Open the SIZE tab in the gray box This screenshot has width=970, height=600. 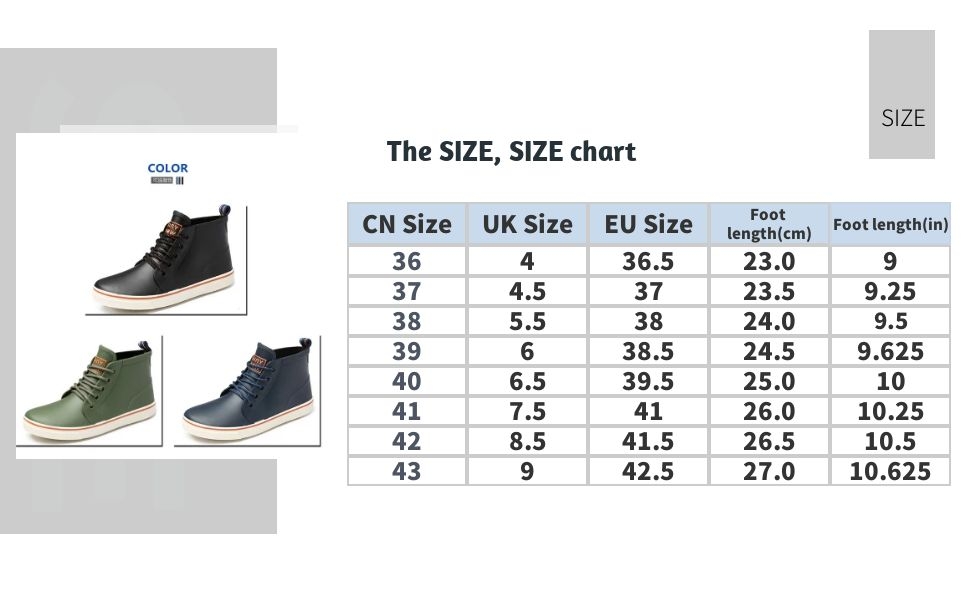click(902, 117)
